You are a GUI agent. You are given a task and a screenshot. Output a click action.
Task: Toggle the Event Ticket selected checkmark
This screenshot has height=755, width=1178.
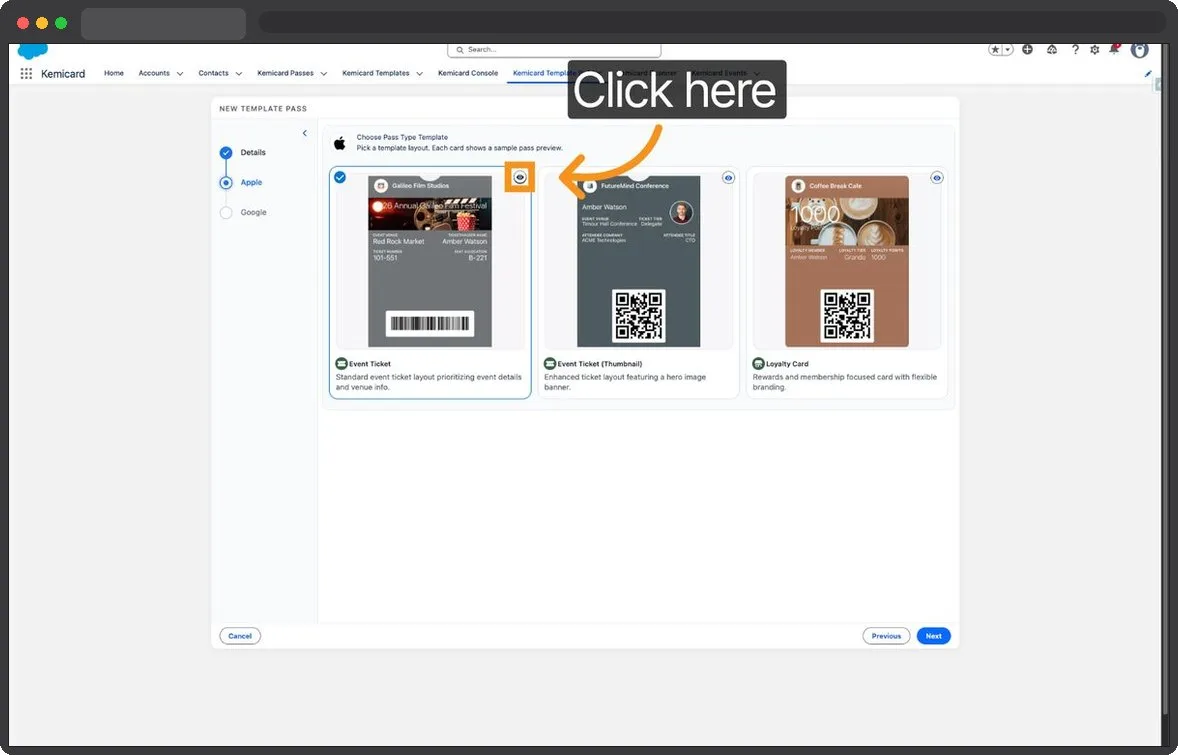[x=340, y=177]
